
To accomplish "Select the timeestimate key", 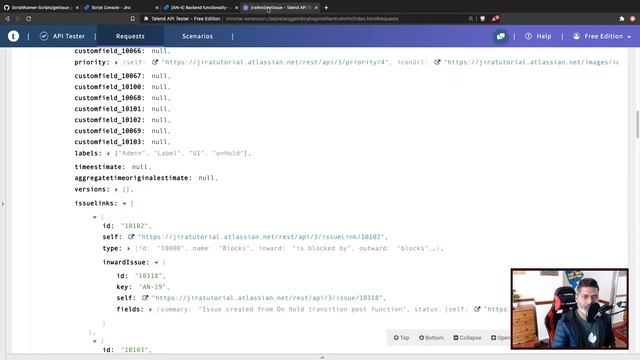I will [x=100, y=167].
